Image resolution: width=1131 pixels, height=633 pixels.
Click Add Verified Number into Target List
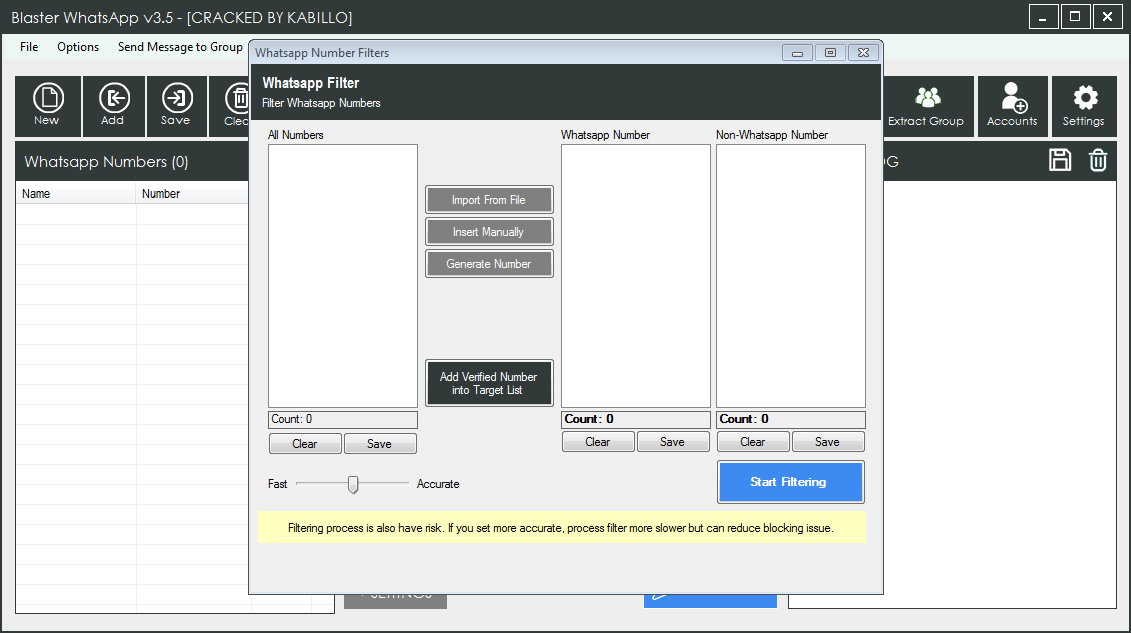tap(489, 383)
